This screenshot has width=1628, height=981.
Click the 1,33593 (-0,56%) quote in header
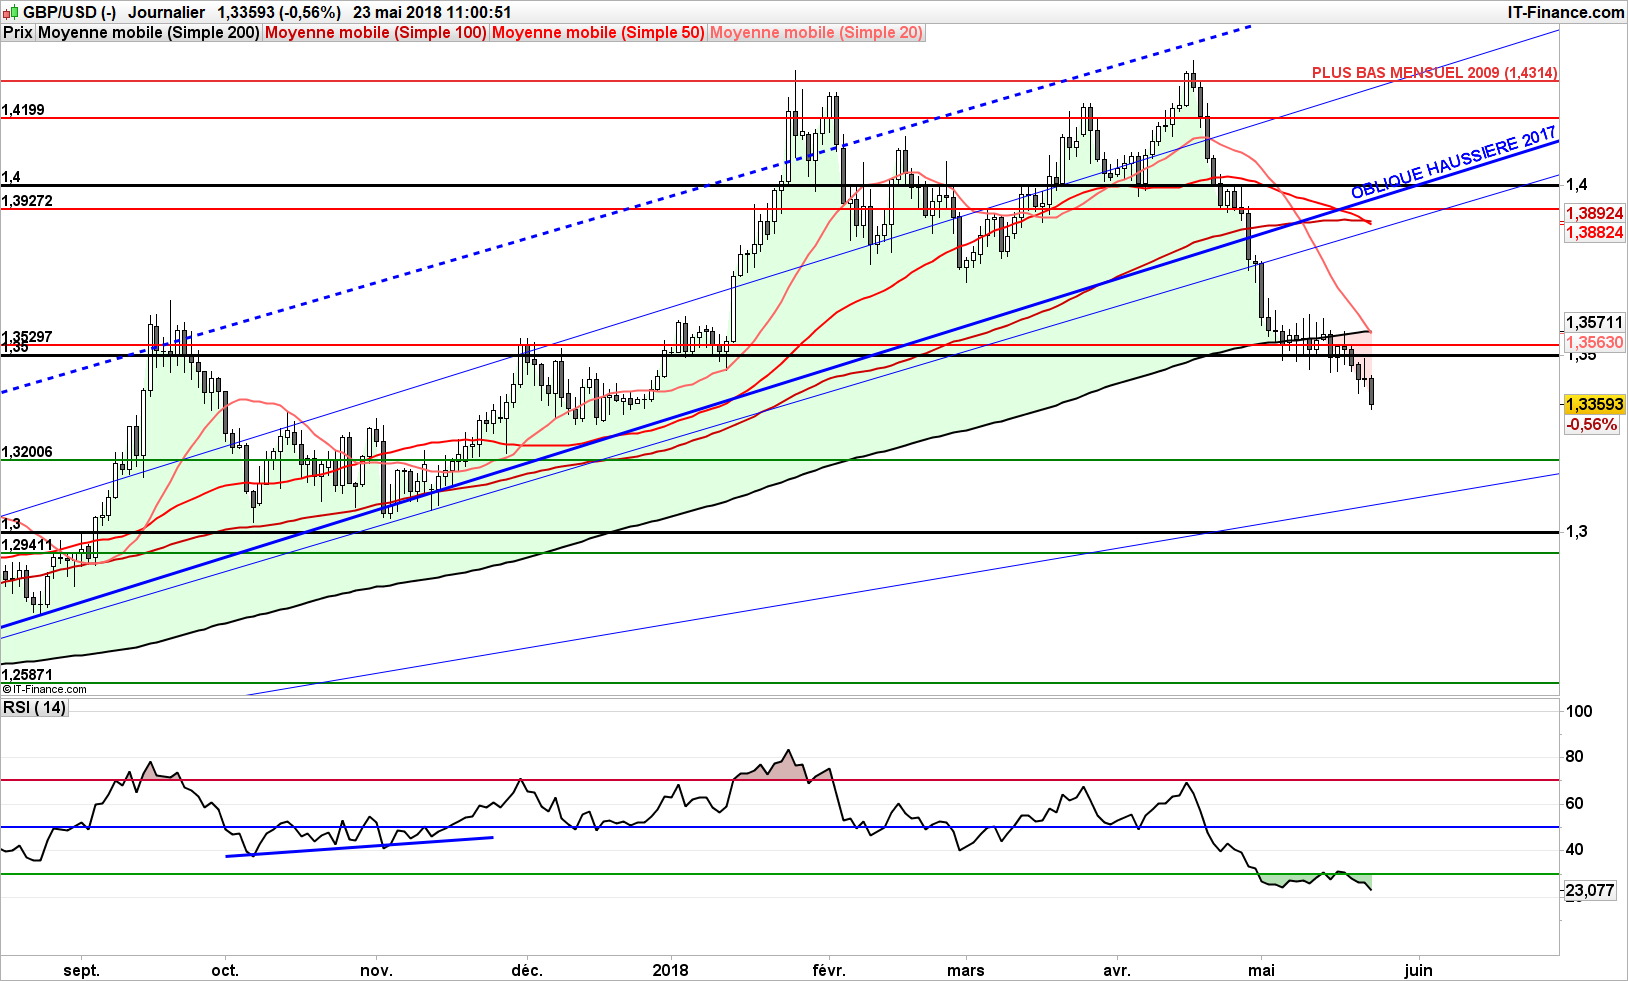point(279,12)
